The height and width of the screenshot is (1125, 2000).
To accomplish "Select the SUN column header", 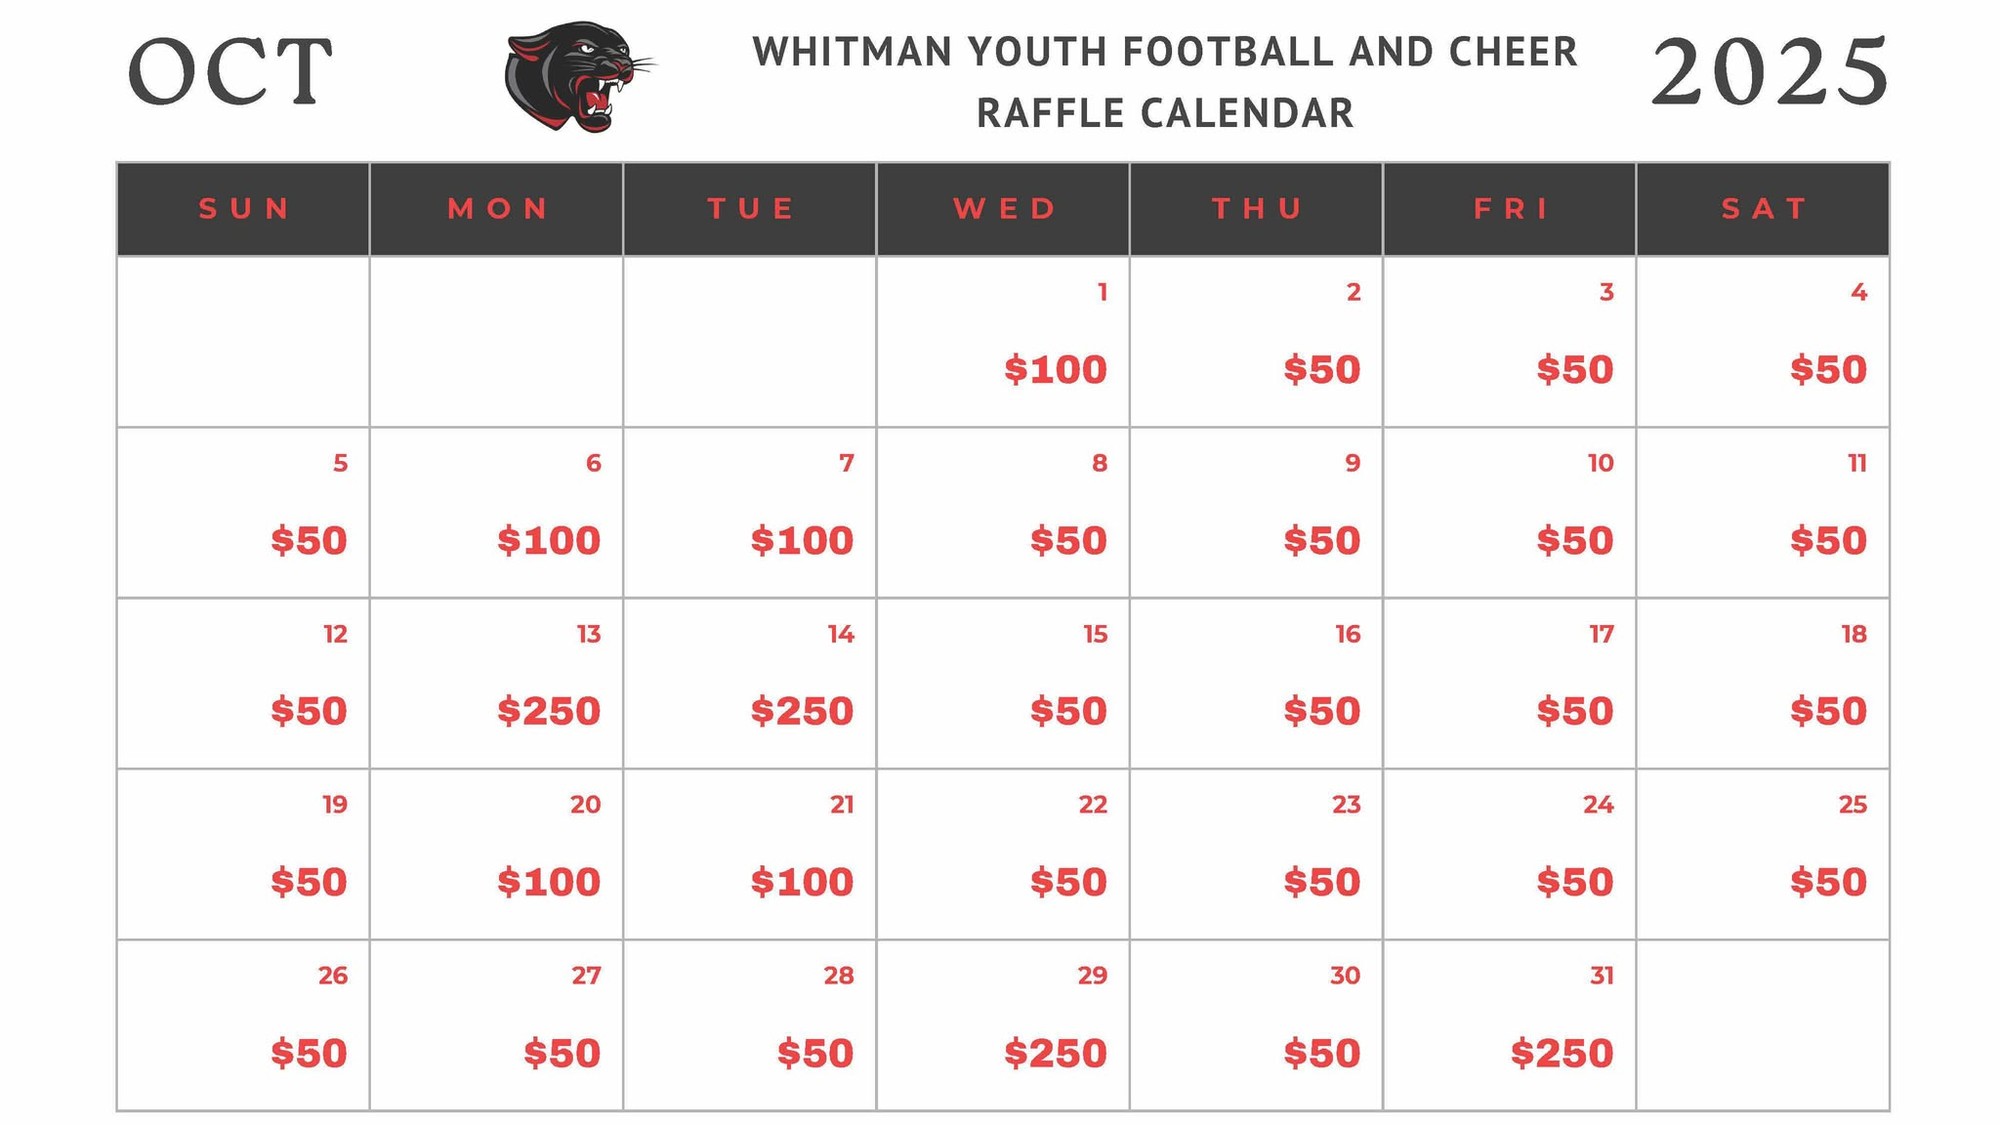I will point(244,209).
